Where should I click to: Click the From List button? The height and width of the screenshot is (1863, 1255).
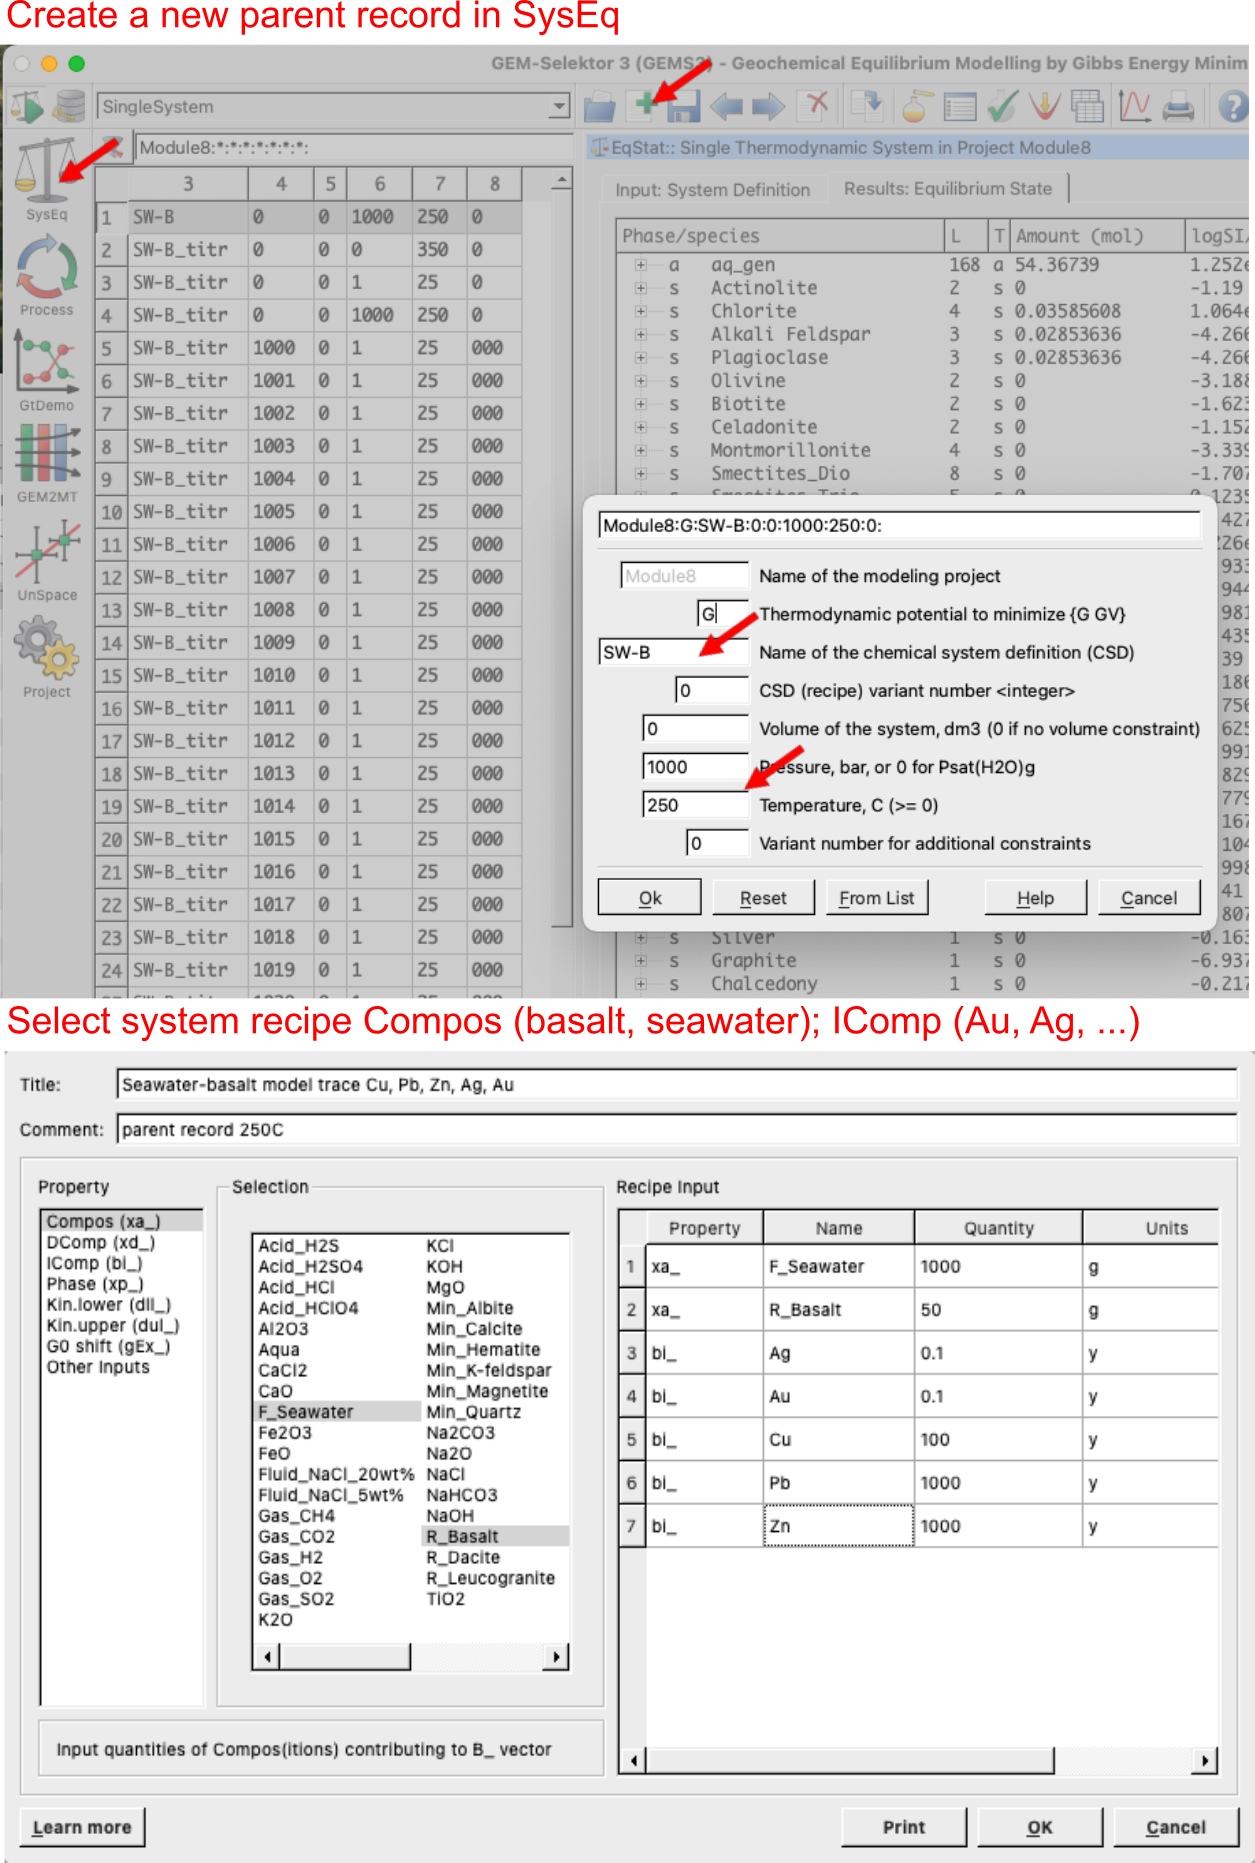coord(877,898)
